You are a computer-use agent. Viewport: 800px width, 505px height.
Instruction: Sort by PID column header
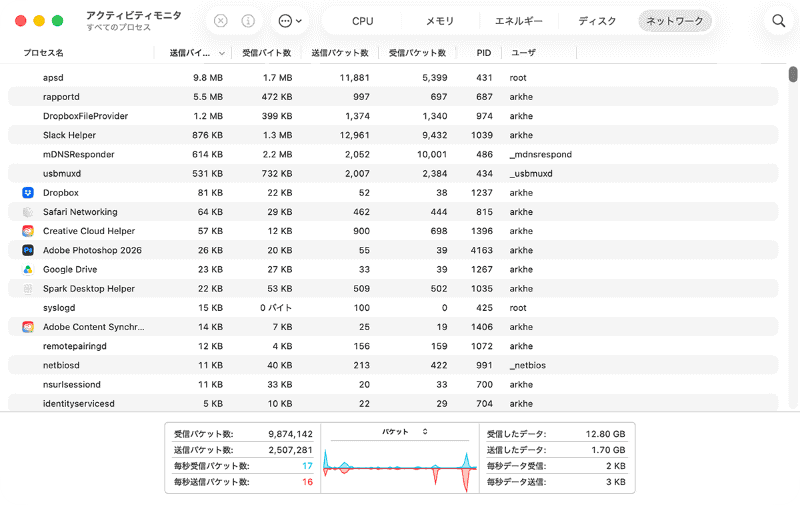484,53
